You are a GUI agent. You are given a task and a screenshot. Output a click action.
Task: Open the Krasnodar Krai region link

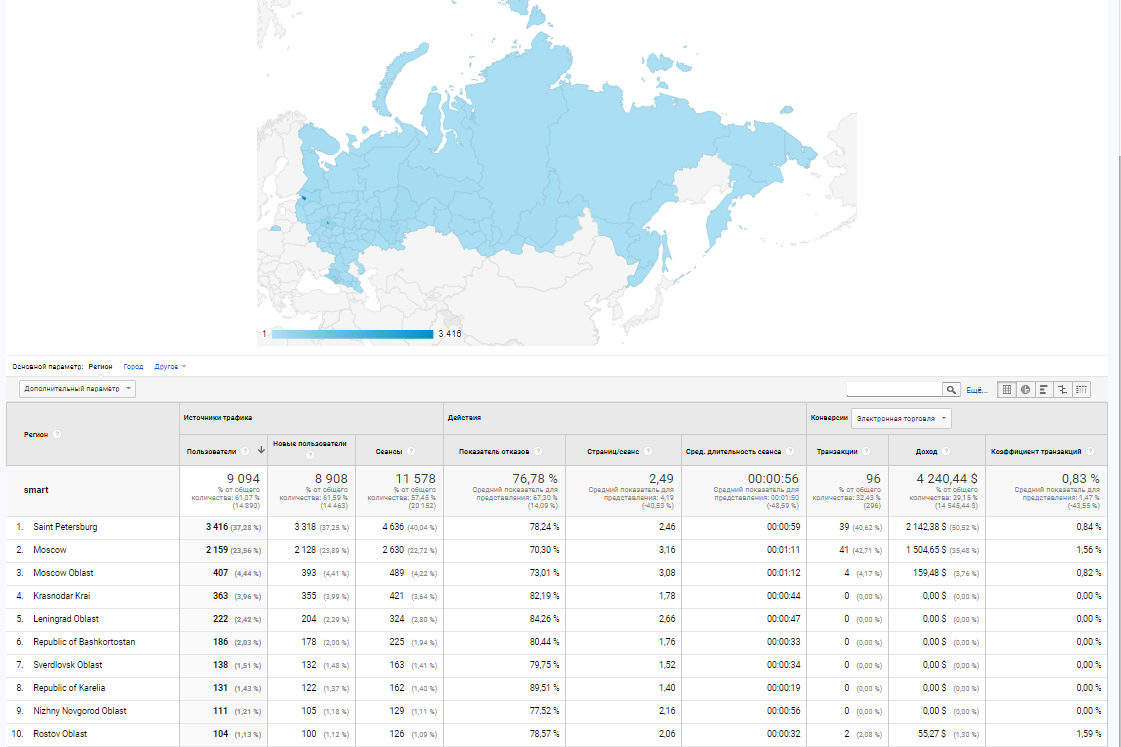(x=61, y=595)
